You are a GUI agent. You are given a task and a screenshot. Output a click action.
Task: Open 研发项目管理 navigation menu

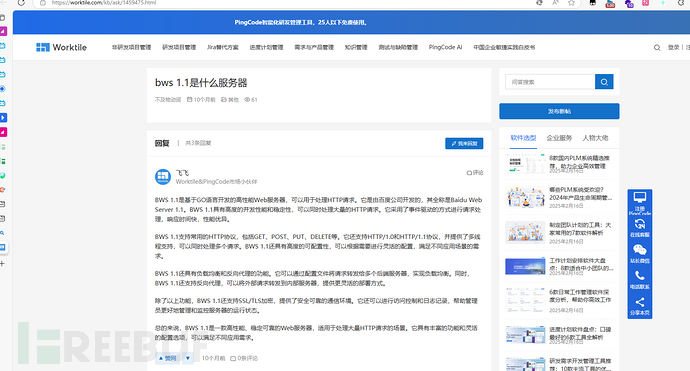pos(179,48)
